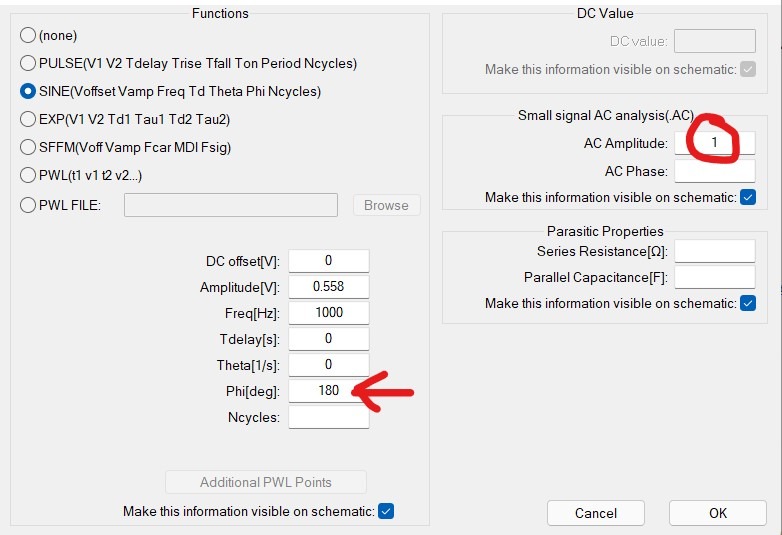Click the Series Resistance input field

pyautogui.click(x=715, y=251)
